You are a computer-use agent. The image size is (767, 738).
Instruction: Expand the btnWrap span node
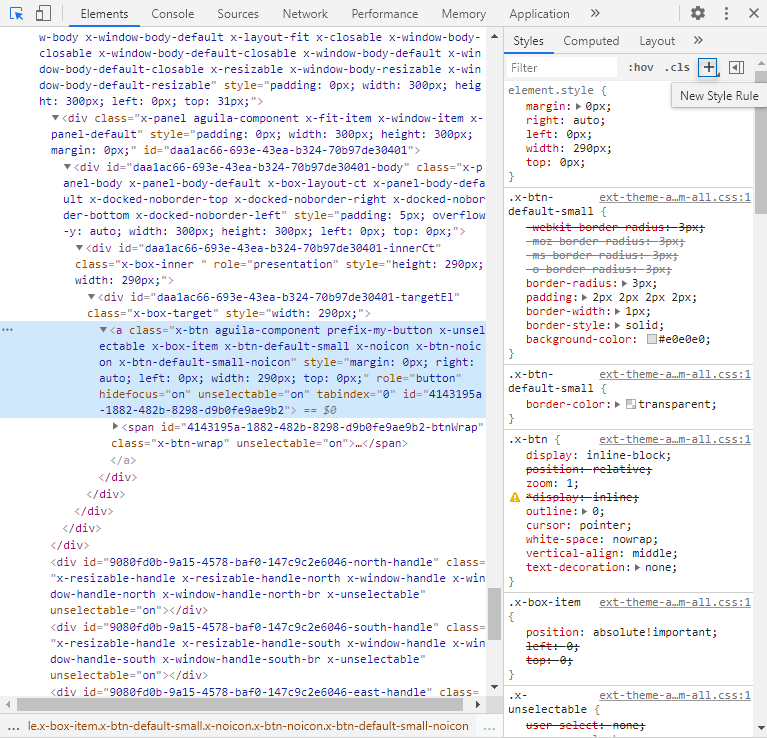point(115,426)
